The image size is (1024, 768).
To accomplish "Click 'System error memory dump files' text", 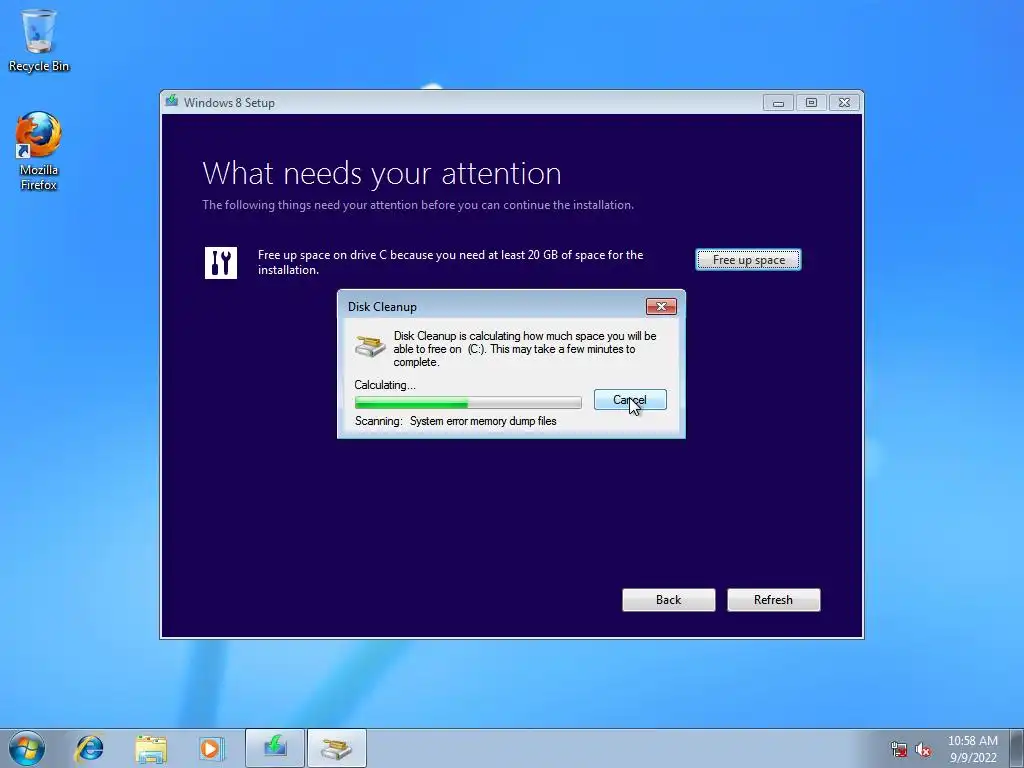I will 483,421.
